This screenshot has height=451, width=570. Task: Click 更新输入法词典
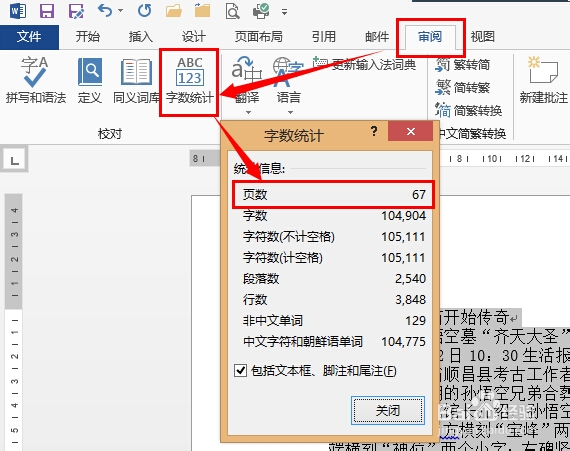[365, 64]
